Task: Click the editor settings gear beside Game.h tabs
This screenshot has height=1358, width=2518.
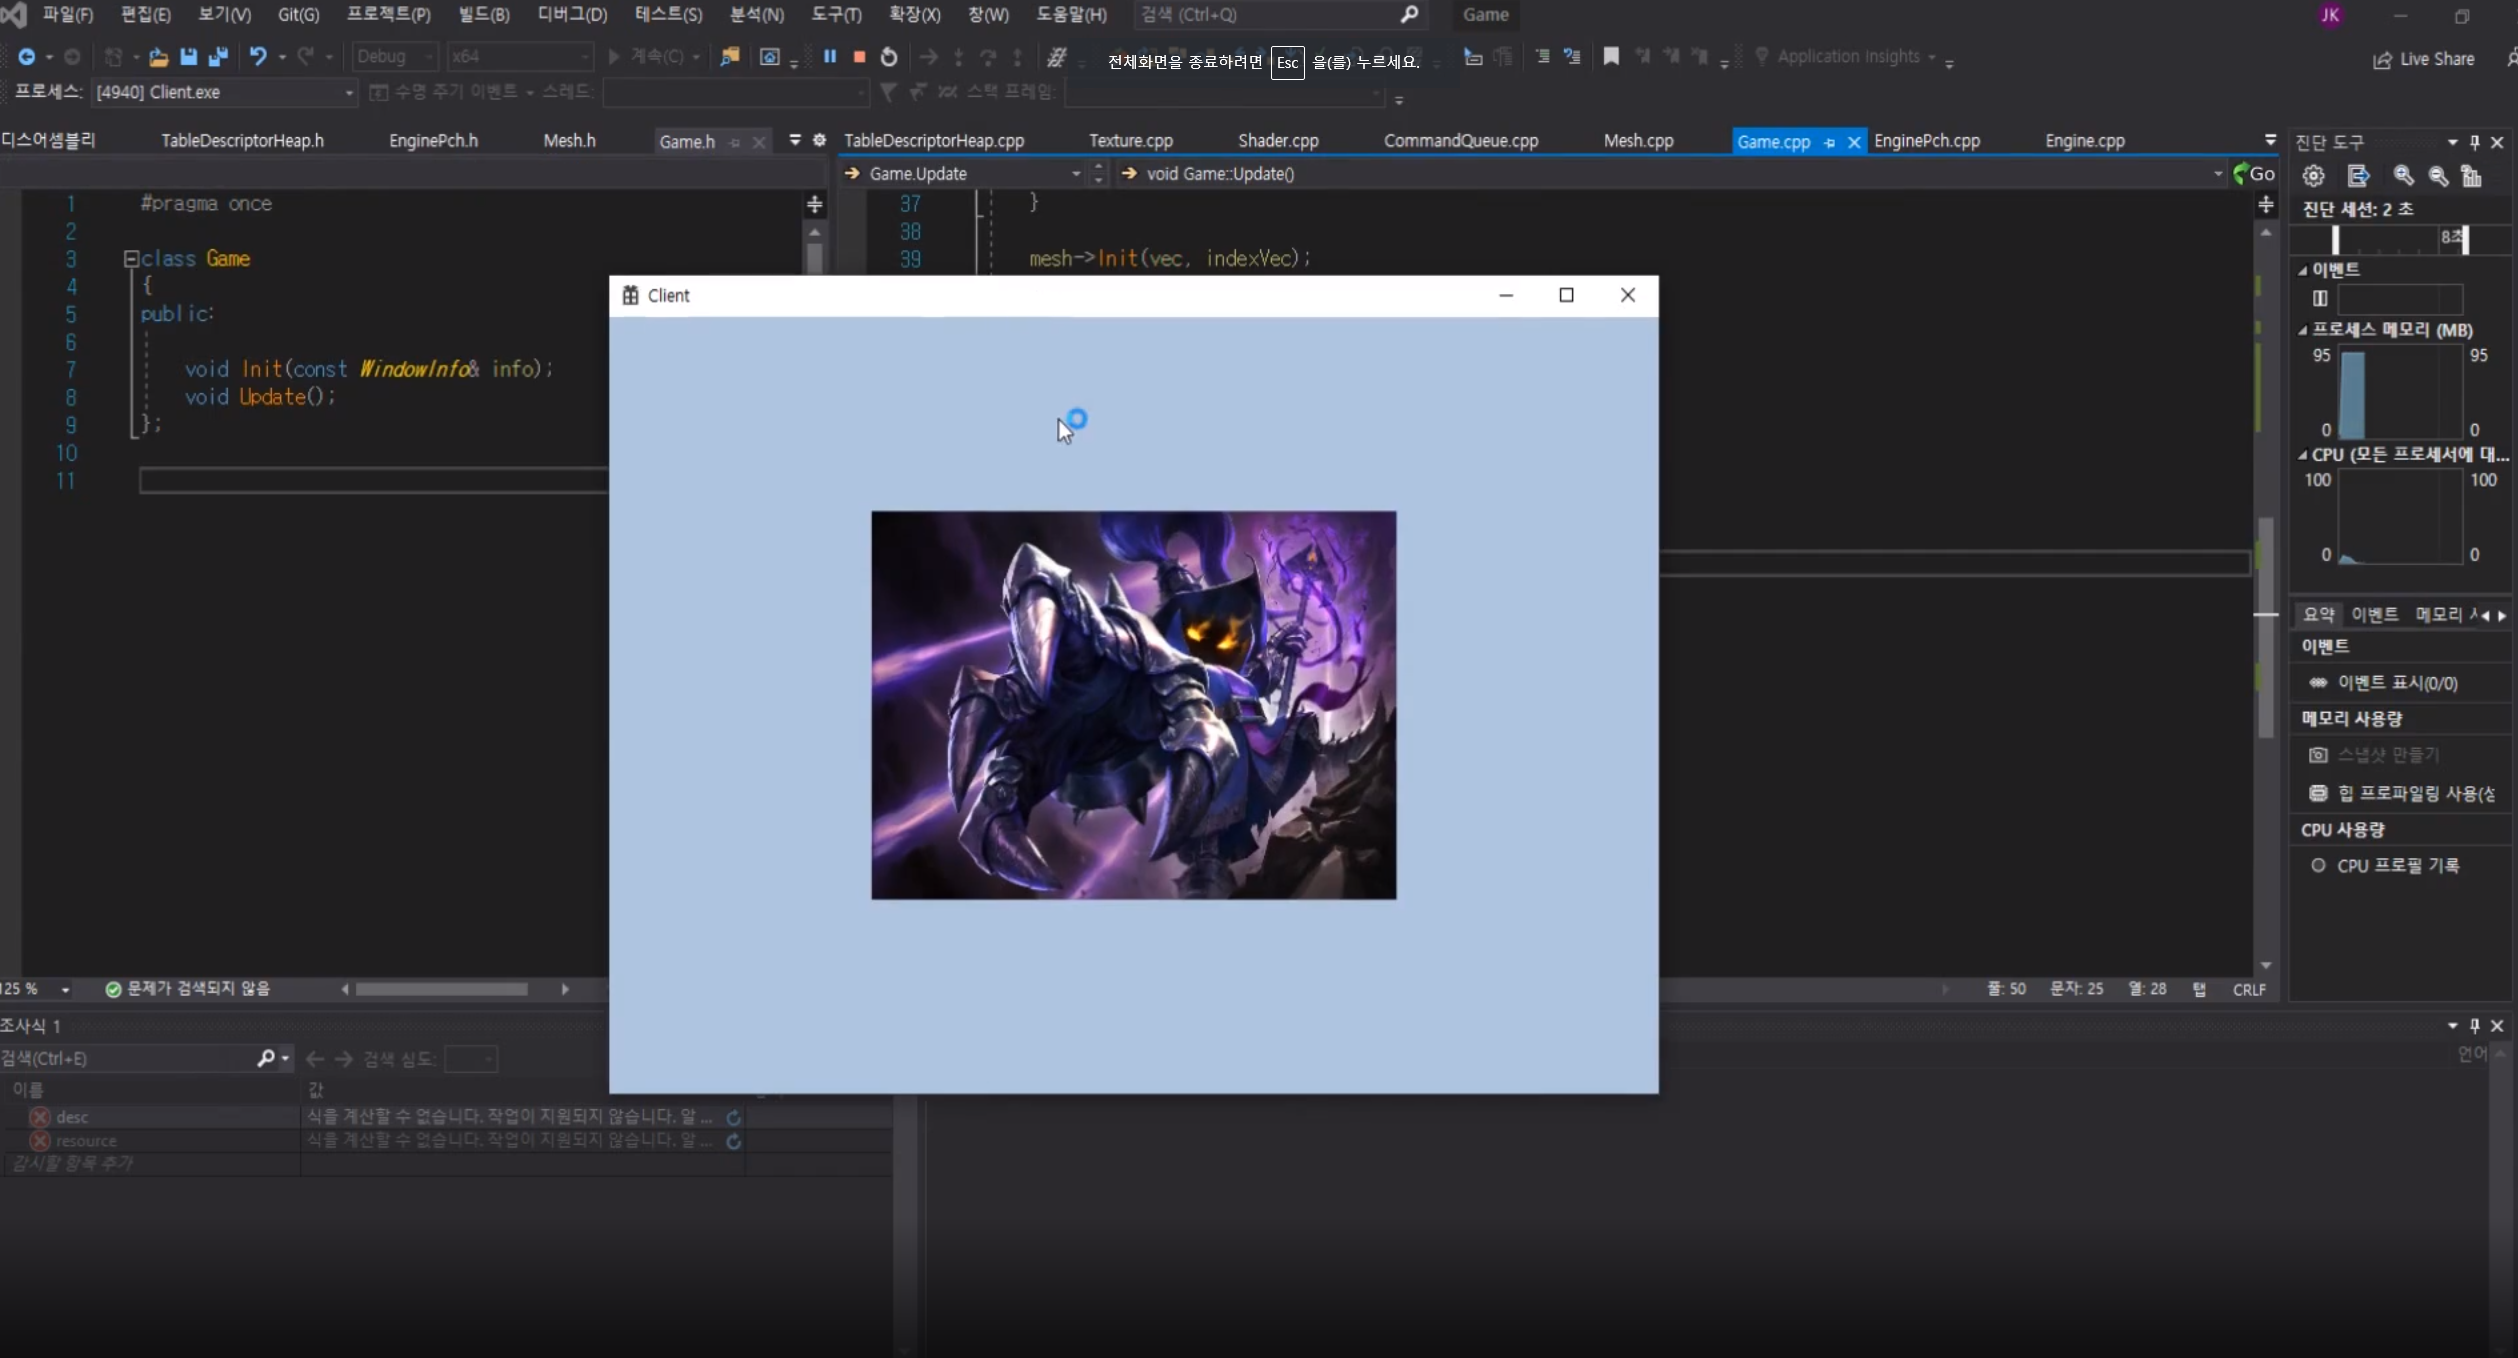Action: click(819, 140)
